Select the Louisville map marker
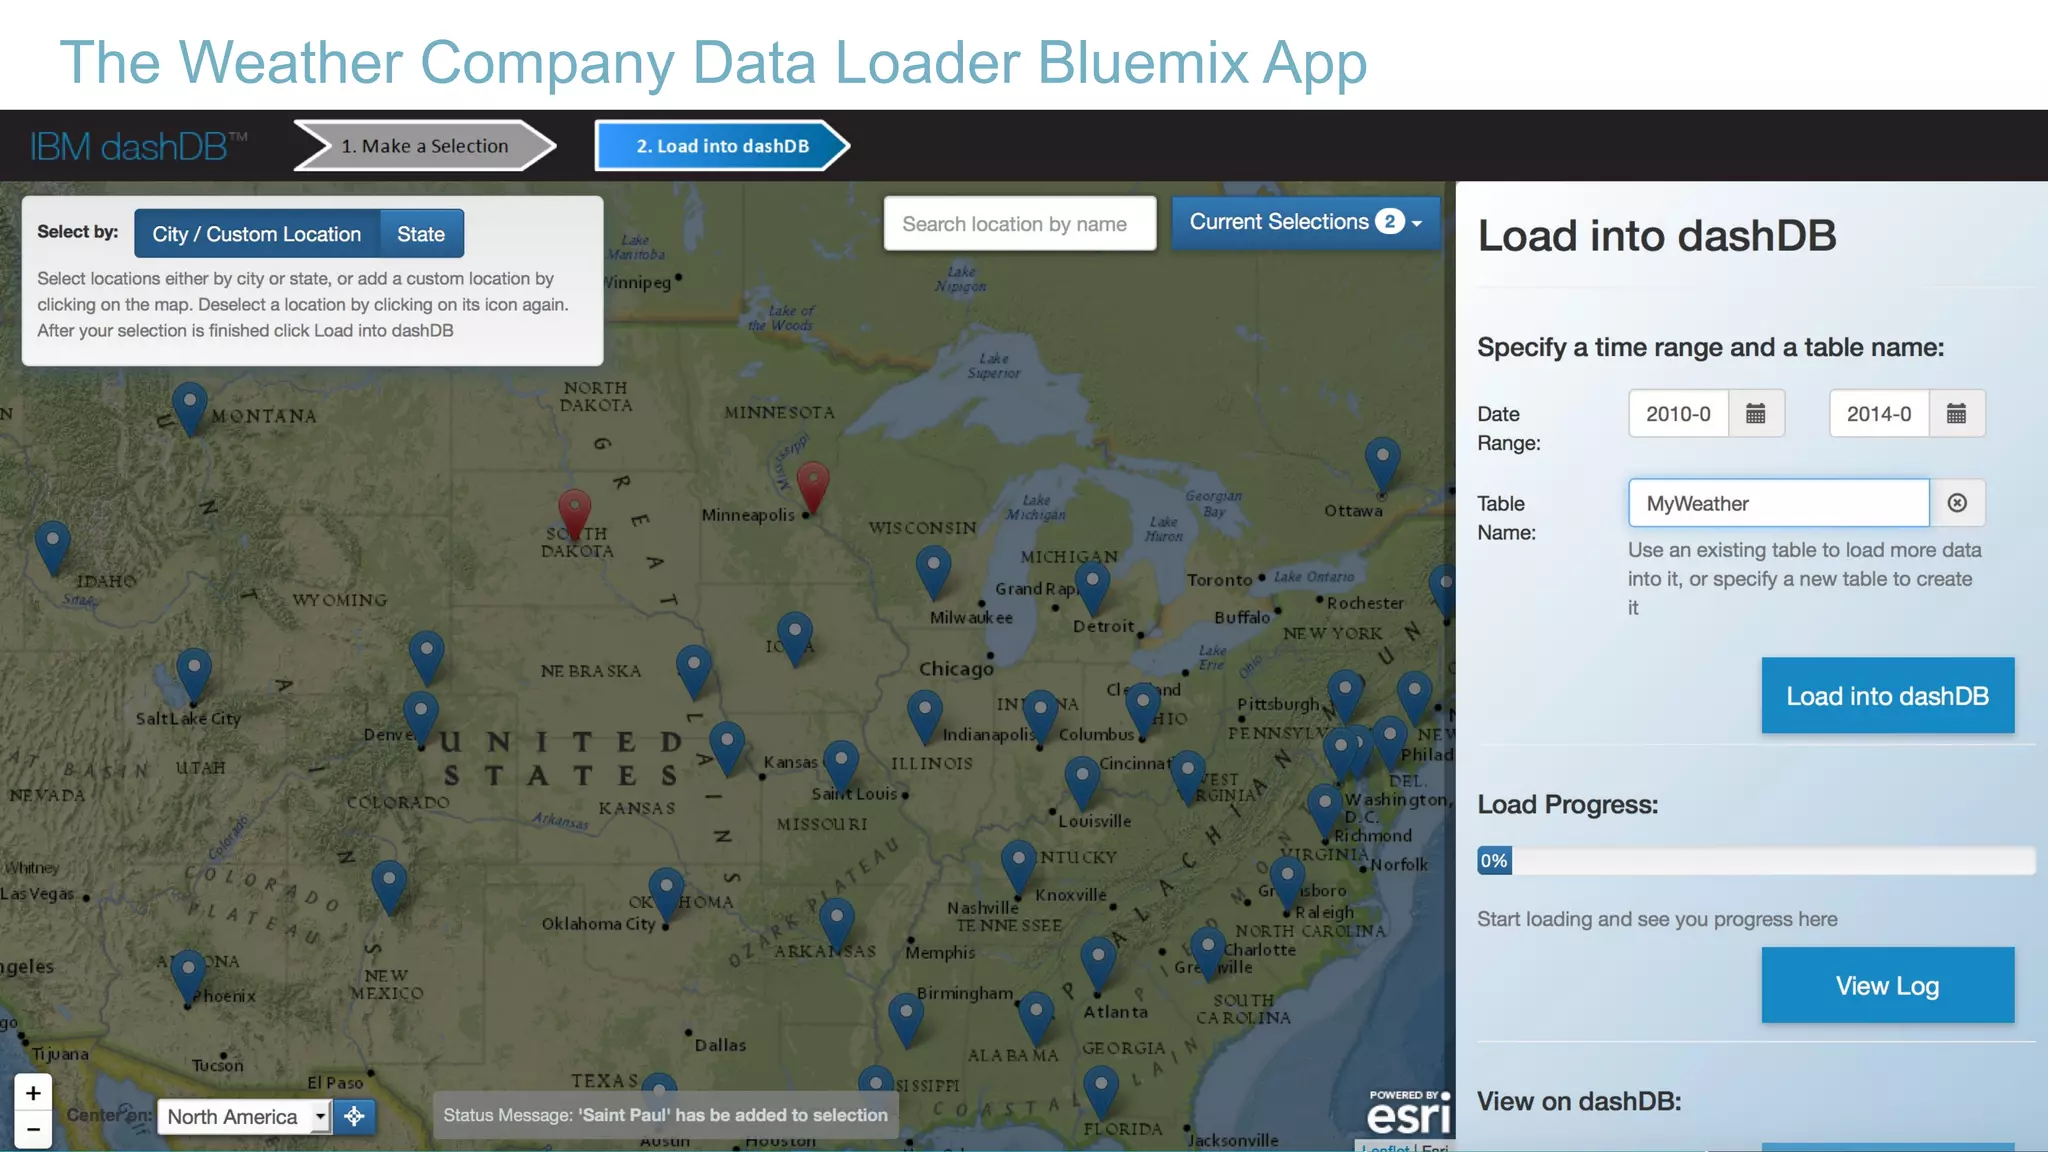This screenshot has height=1152, width=2048. (1082, 782)
